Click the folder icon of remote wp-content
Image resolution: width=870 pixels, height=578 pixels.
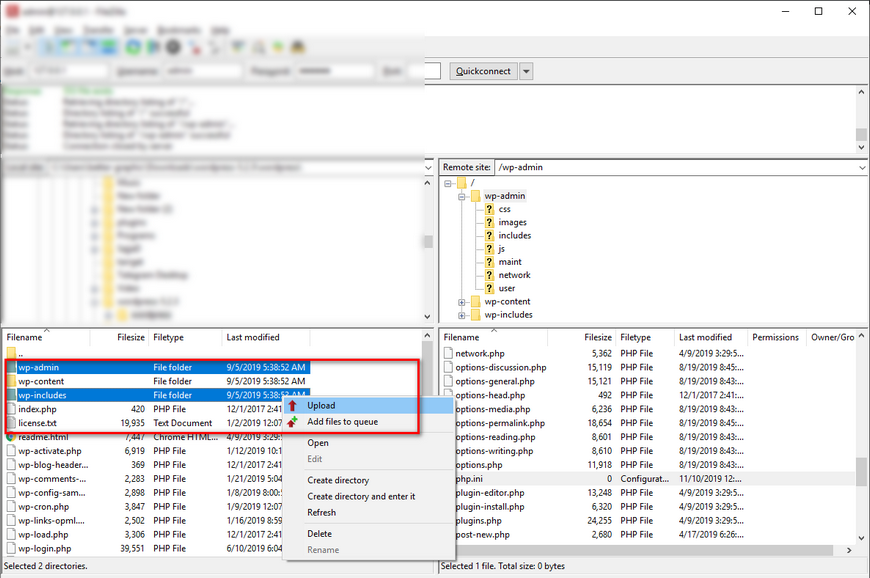475,302
